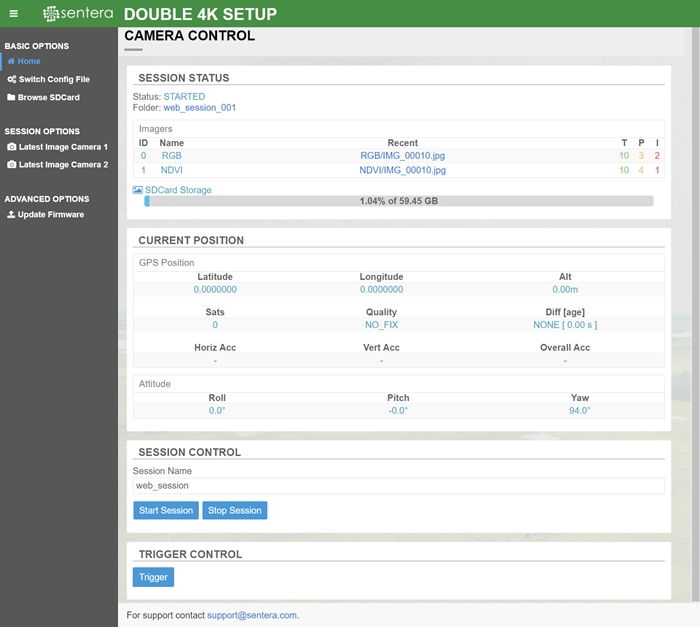This screenshot has height=627, width=700.
Task: Open the web_session_001 folder link
Action: tap(199, 108)
